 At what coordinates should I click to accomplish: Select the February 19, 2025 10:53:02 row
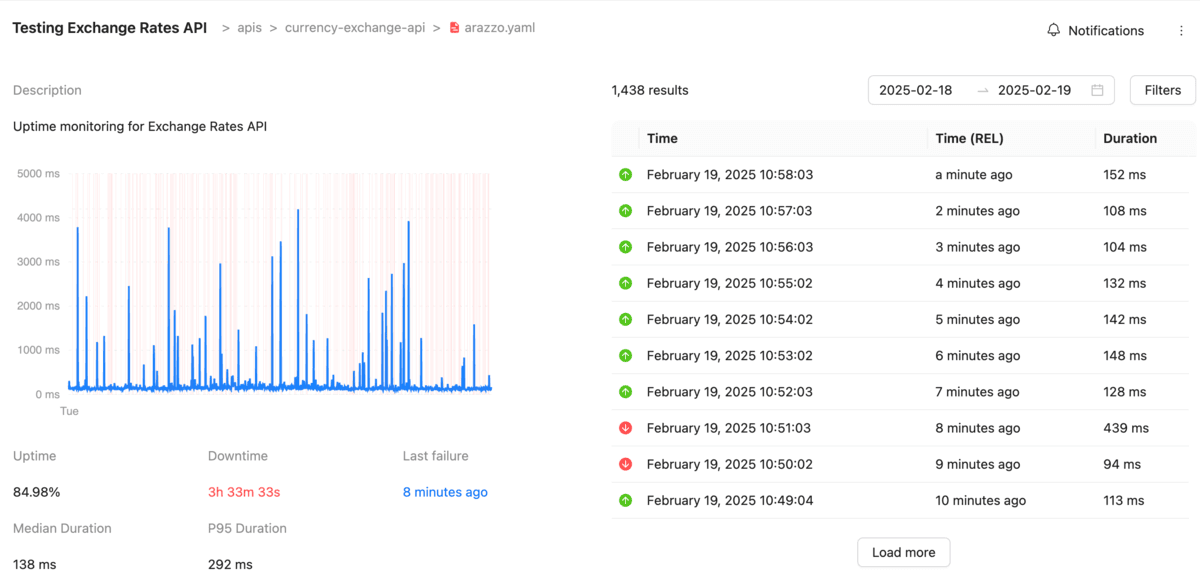pos(729,356)
